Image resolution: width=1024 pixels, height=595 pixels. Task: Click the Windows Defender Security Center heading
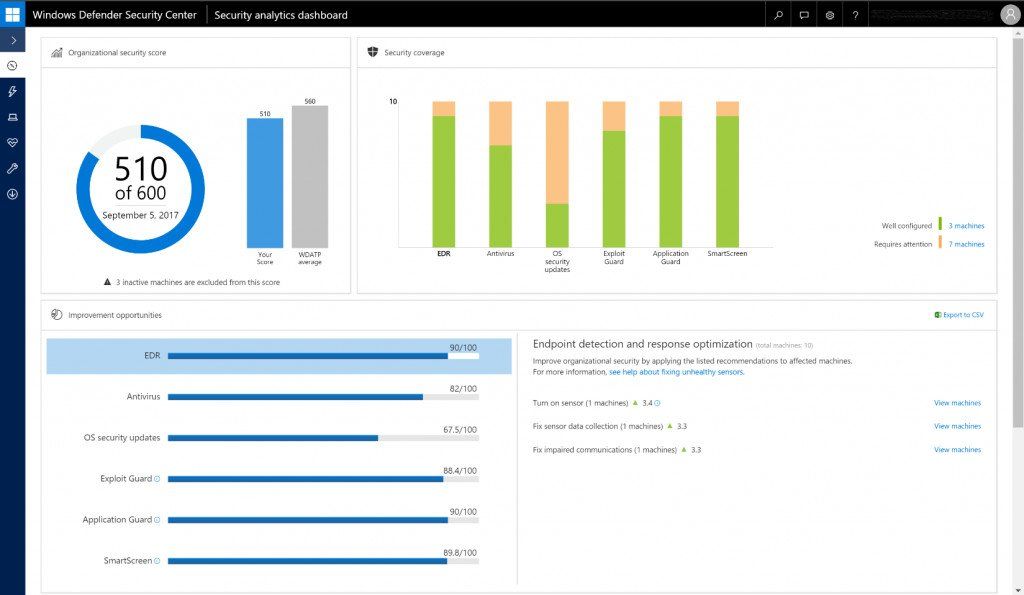tap(113, 15)
